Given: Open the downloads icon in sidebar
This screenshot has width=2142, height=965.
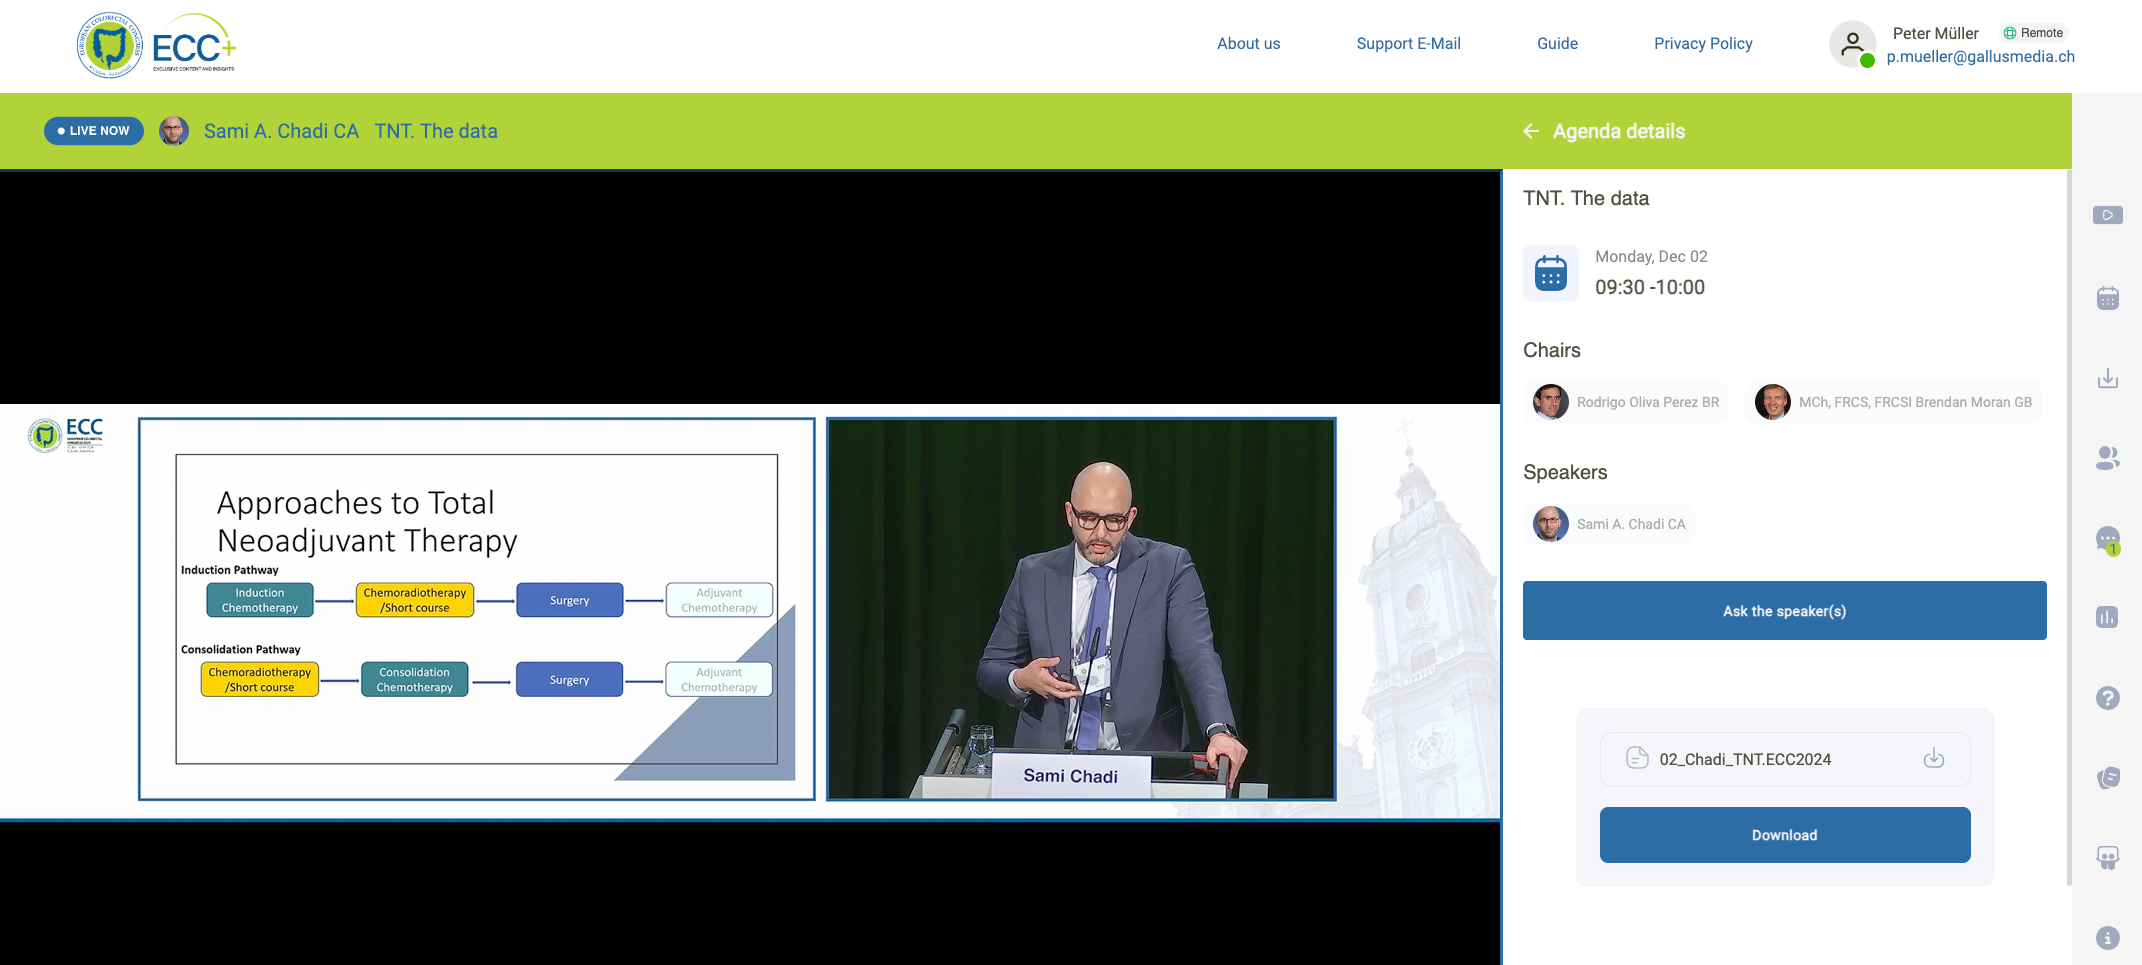Looking at the screenshot, I should 2107,378.
